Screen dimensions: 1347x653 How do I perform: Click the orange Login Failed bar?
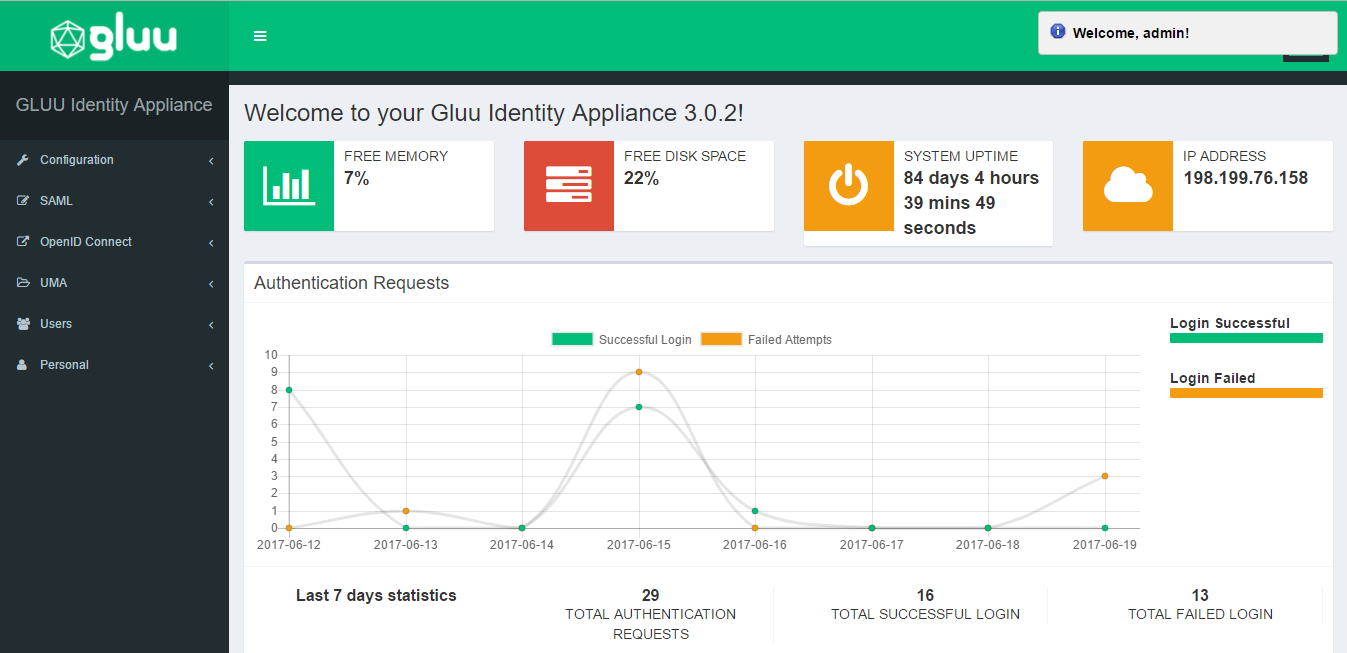pos(1246,393)
